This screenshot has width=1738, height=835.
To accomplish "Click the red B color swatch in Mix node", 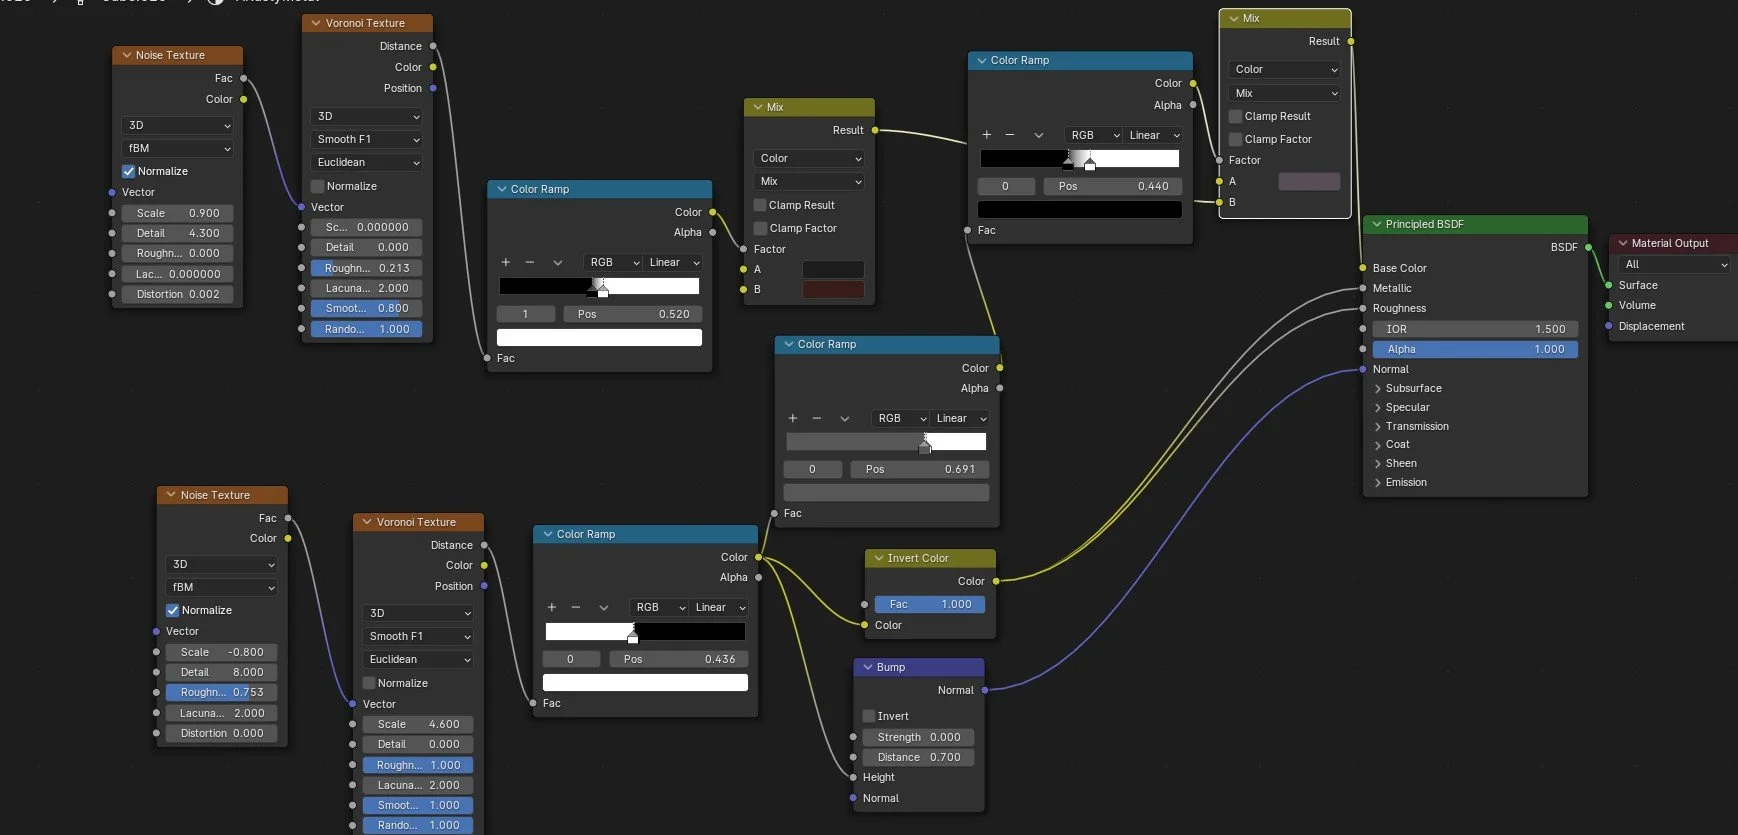I will [x=833, y=289].
